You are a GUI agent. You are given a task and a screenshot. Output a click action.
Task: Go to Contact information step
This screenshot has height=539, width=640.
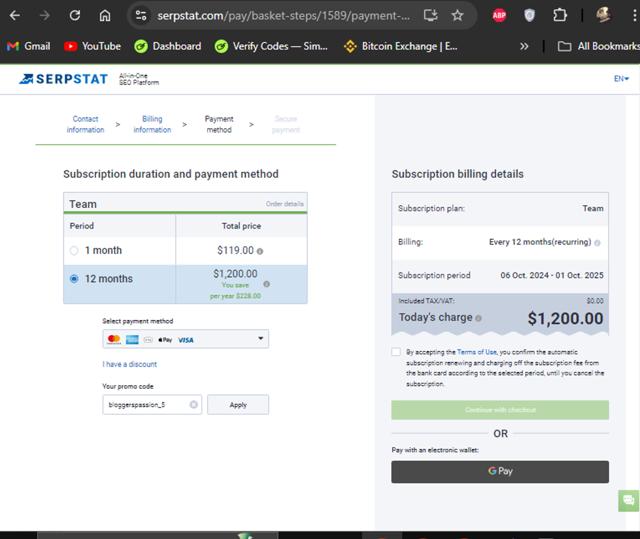pos(85,124)
